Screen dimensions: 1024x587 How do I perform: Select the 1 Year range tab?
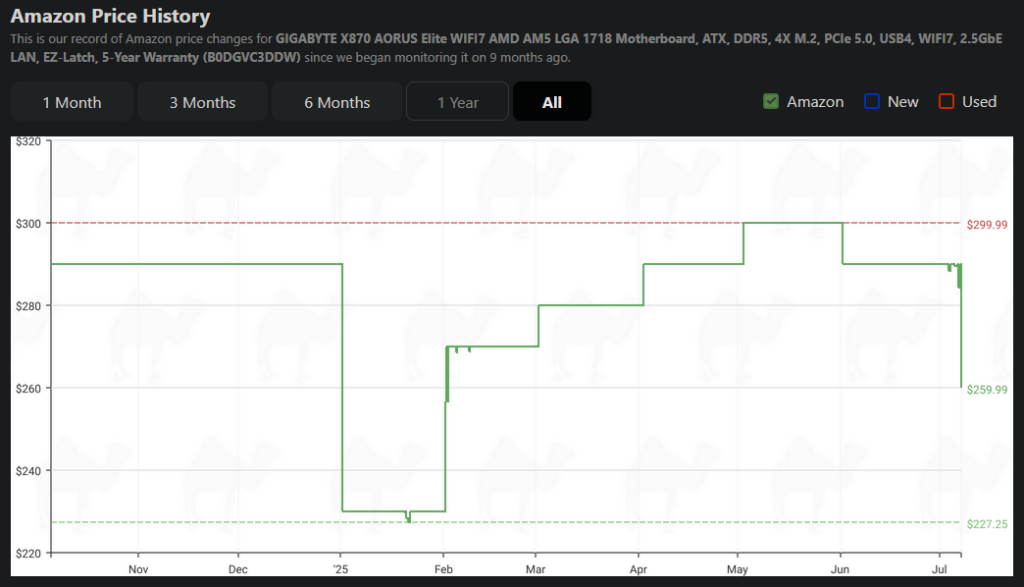[457, 102]
